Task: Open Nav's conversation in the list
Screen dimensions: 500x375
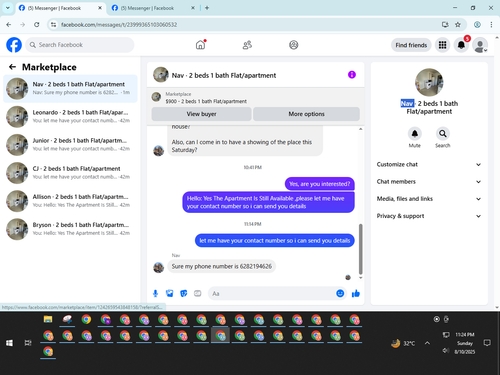Action: (x=70, y=88)
